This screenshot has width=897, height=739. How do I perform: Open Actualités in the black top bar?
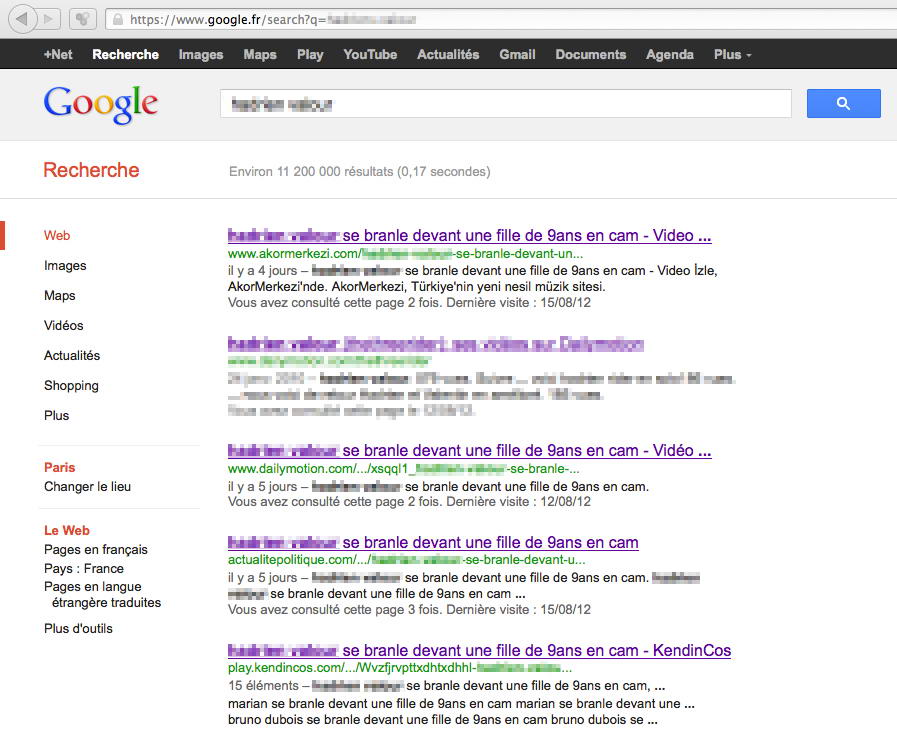448,54
